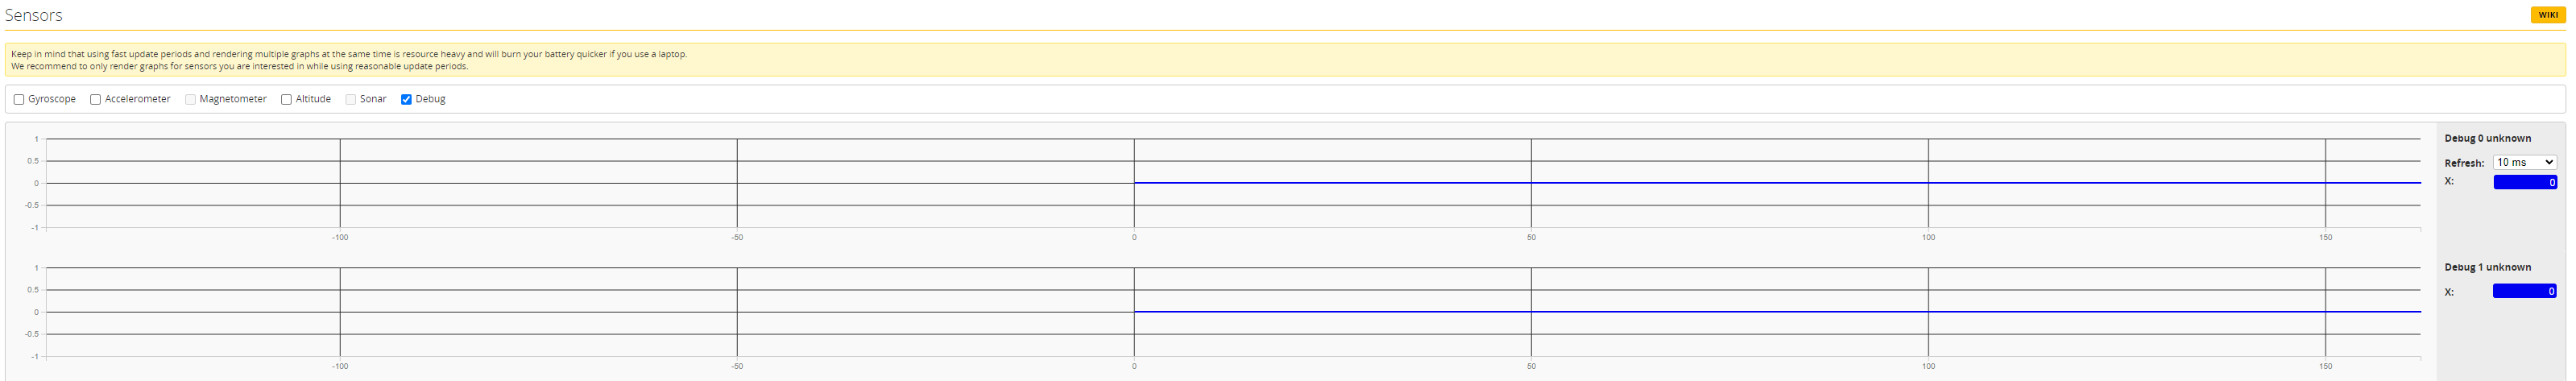
Task: Uncheck the Debug checkbox
Action: coord(406,100)
